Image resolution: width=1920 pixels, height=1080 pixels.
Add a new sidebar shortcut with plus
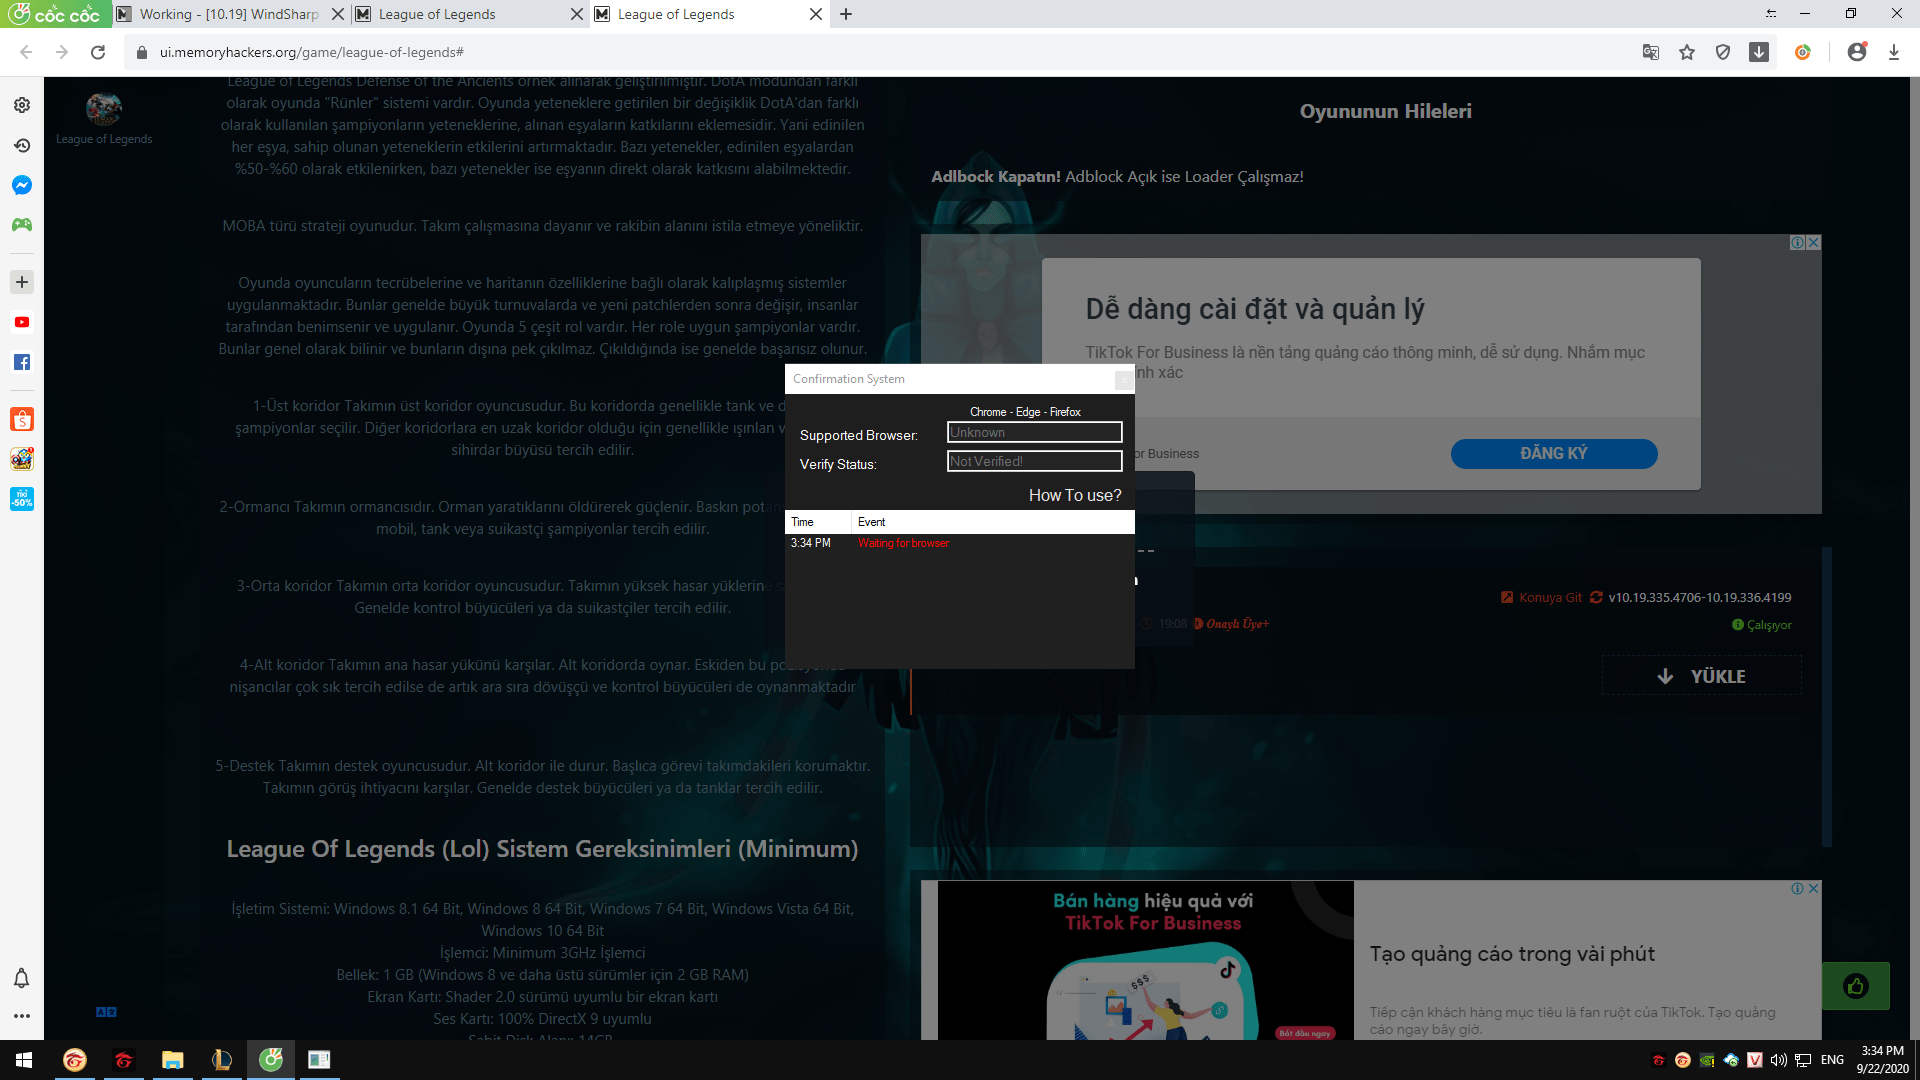[22, 282]
